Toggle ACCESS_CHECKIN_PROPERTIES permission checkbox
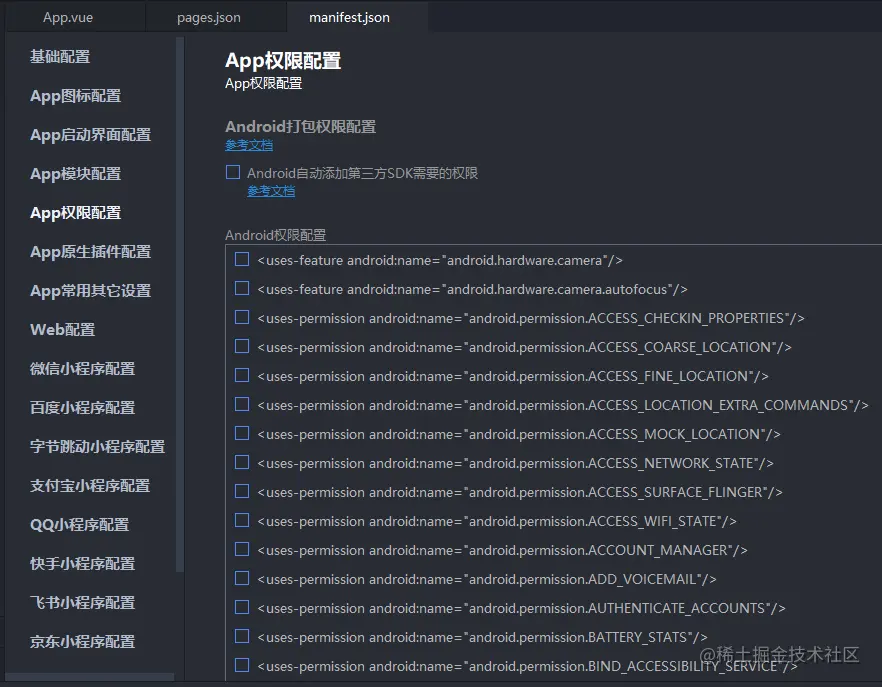This screenshot has width=882, height=687. coord(242,317)
